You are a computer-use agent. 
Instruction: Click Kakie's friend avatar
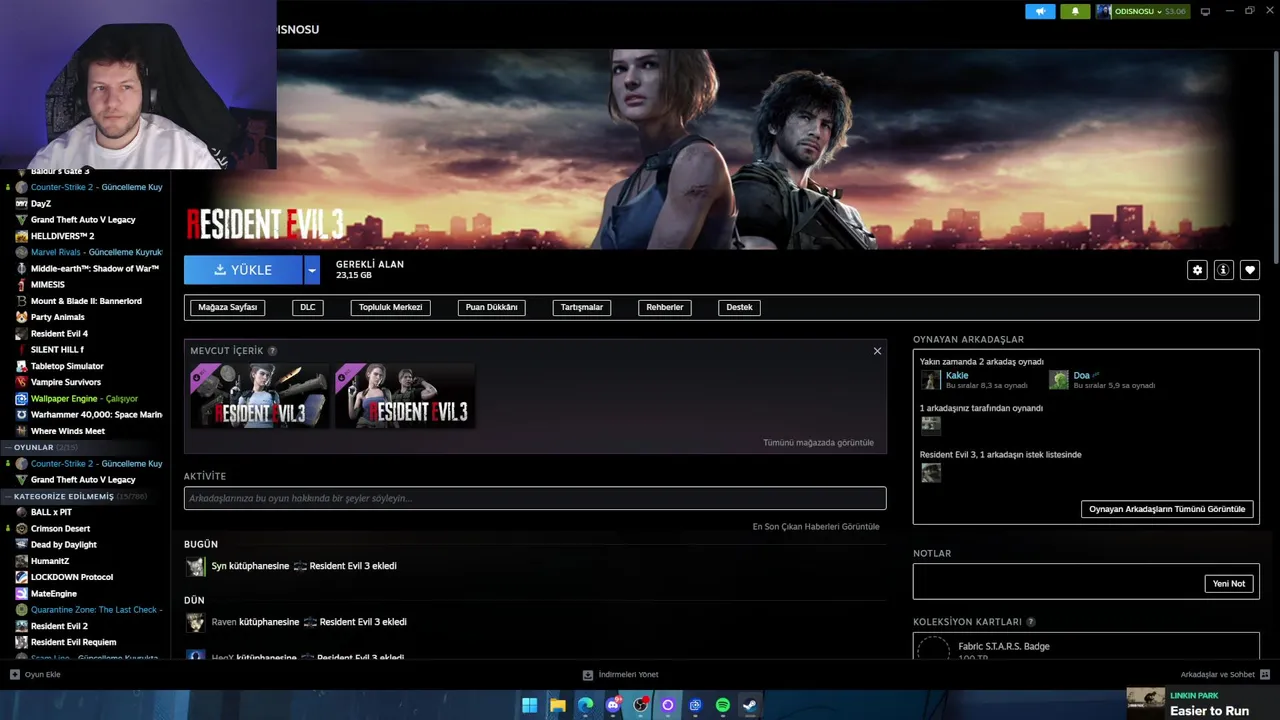931,380
